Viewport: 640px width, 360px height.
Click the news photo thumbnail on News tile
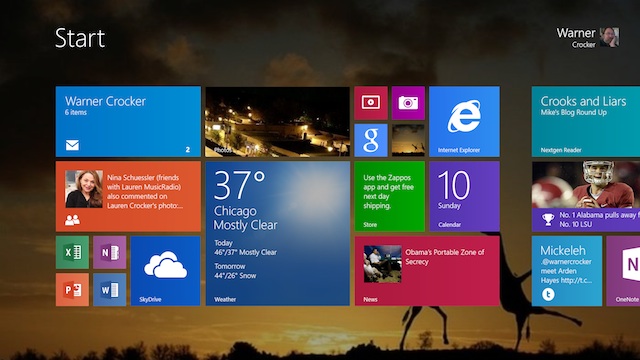tap(382, 264)
